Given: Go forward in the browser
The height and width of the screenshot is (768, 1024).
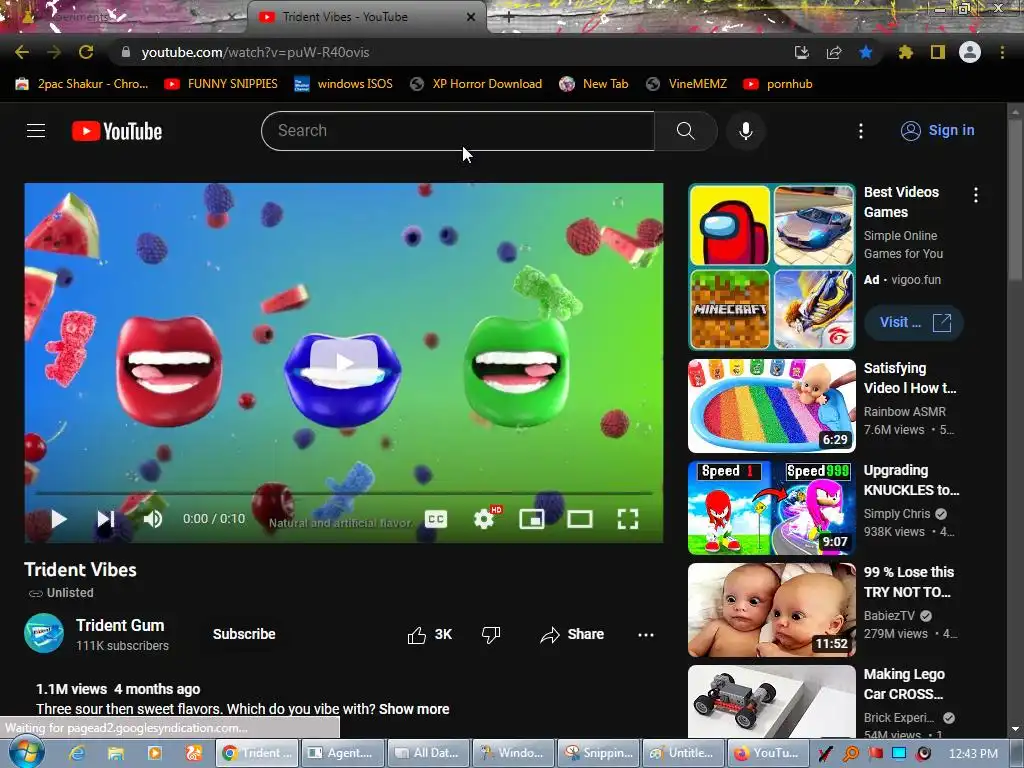Looking at the screenshot, I should [x=54, y=52].
